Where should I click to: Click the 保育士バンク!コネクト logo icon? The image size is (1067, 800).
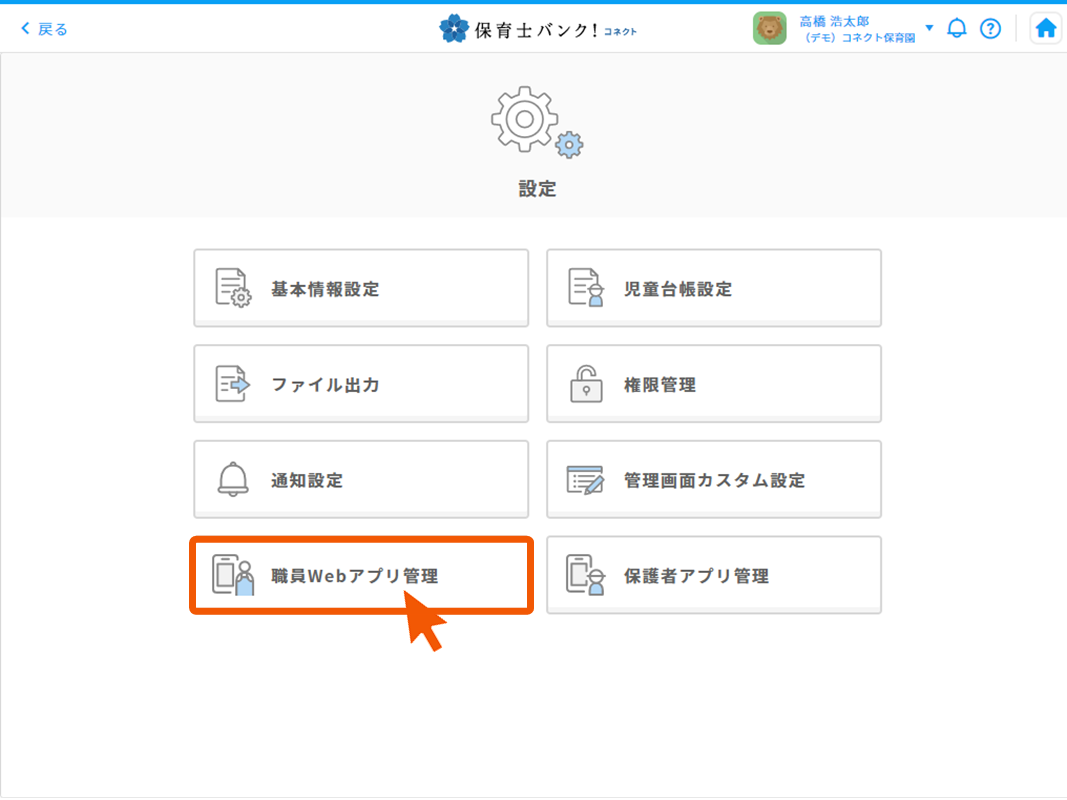point(455,27)
